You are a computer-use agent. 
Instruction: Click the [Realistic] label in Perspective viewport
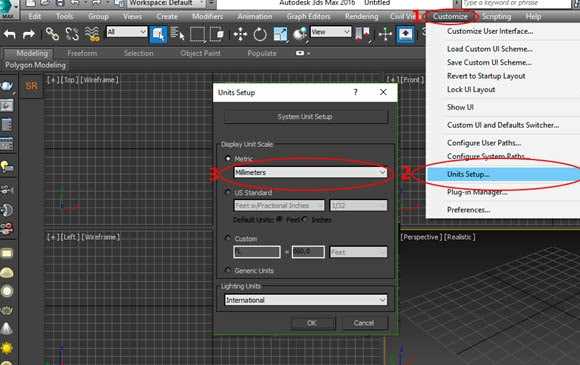(459, 237)
